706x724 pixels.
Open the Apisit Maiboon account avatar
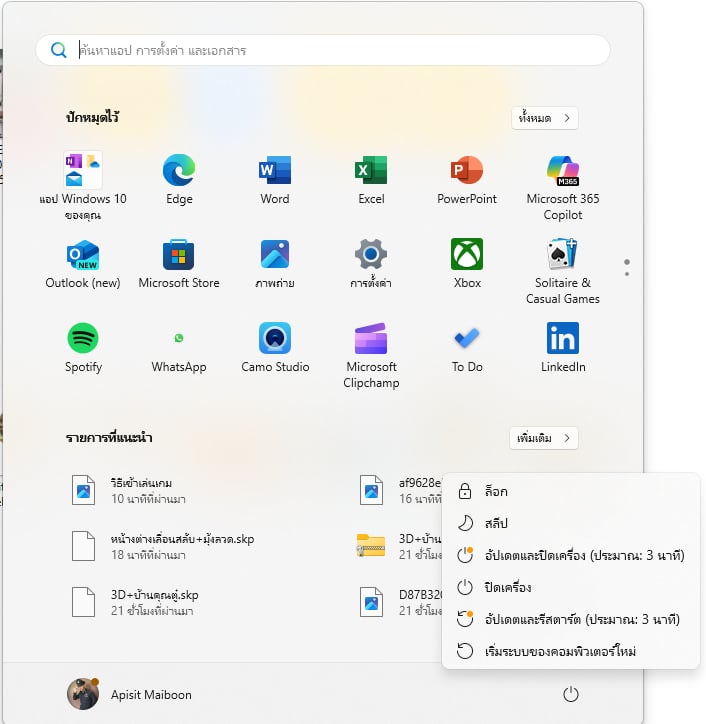coord(83,694)
